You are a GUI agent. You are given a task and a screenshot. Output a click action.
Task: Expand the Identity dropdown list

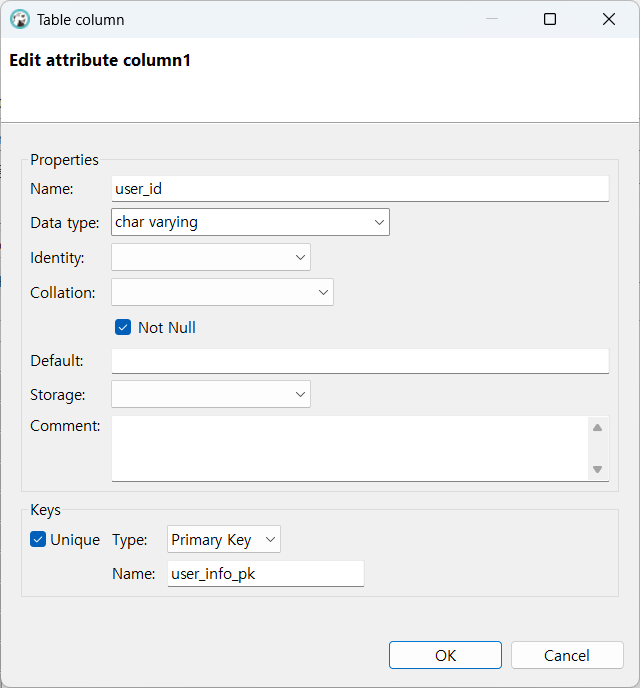click(x=300, y=257)
